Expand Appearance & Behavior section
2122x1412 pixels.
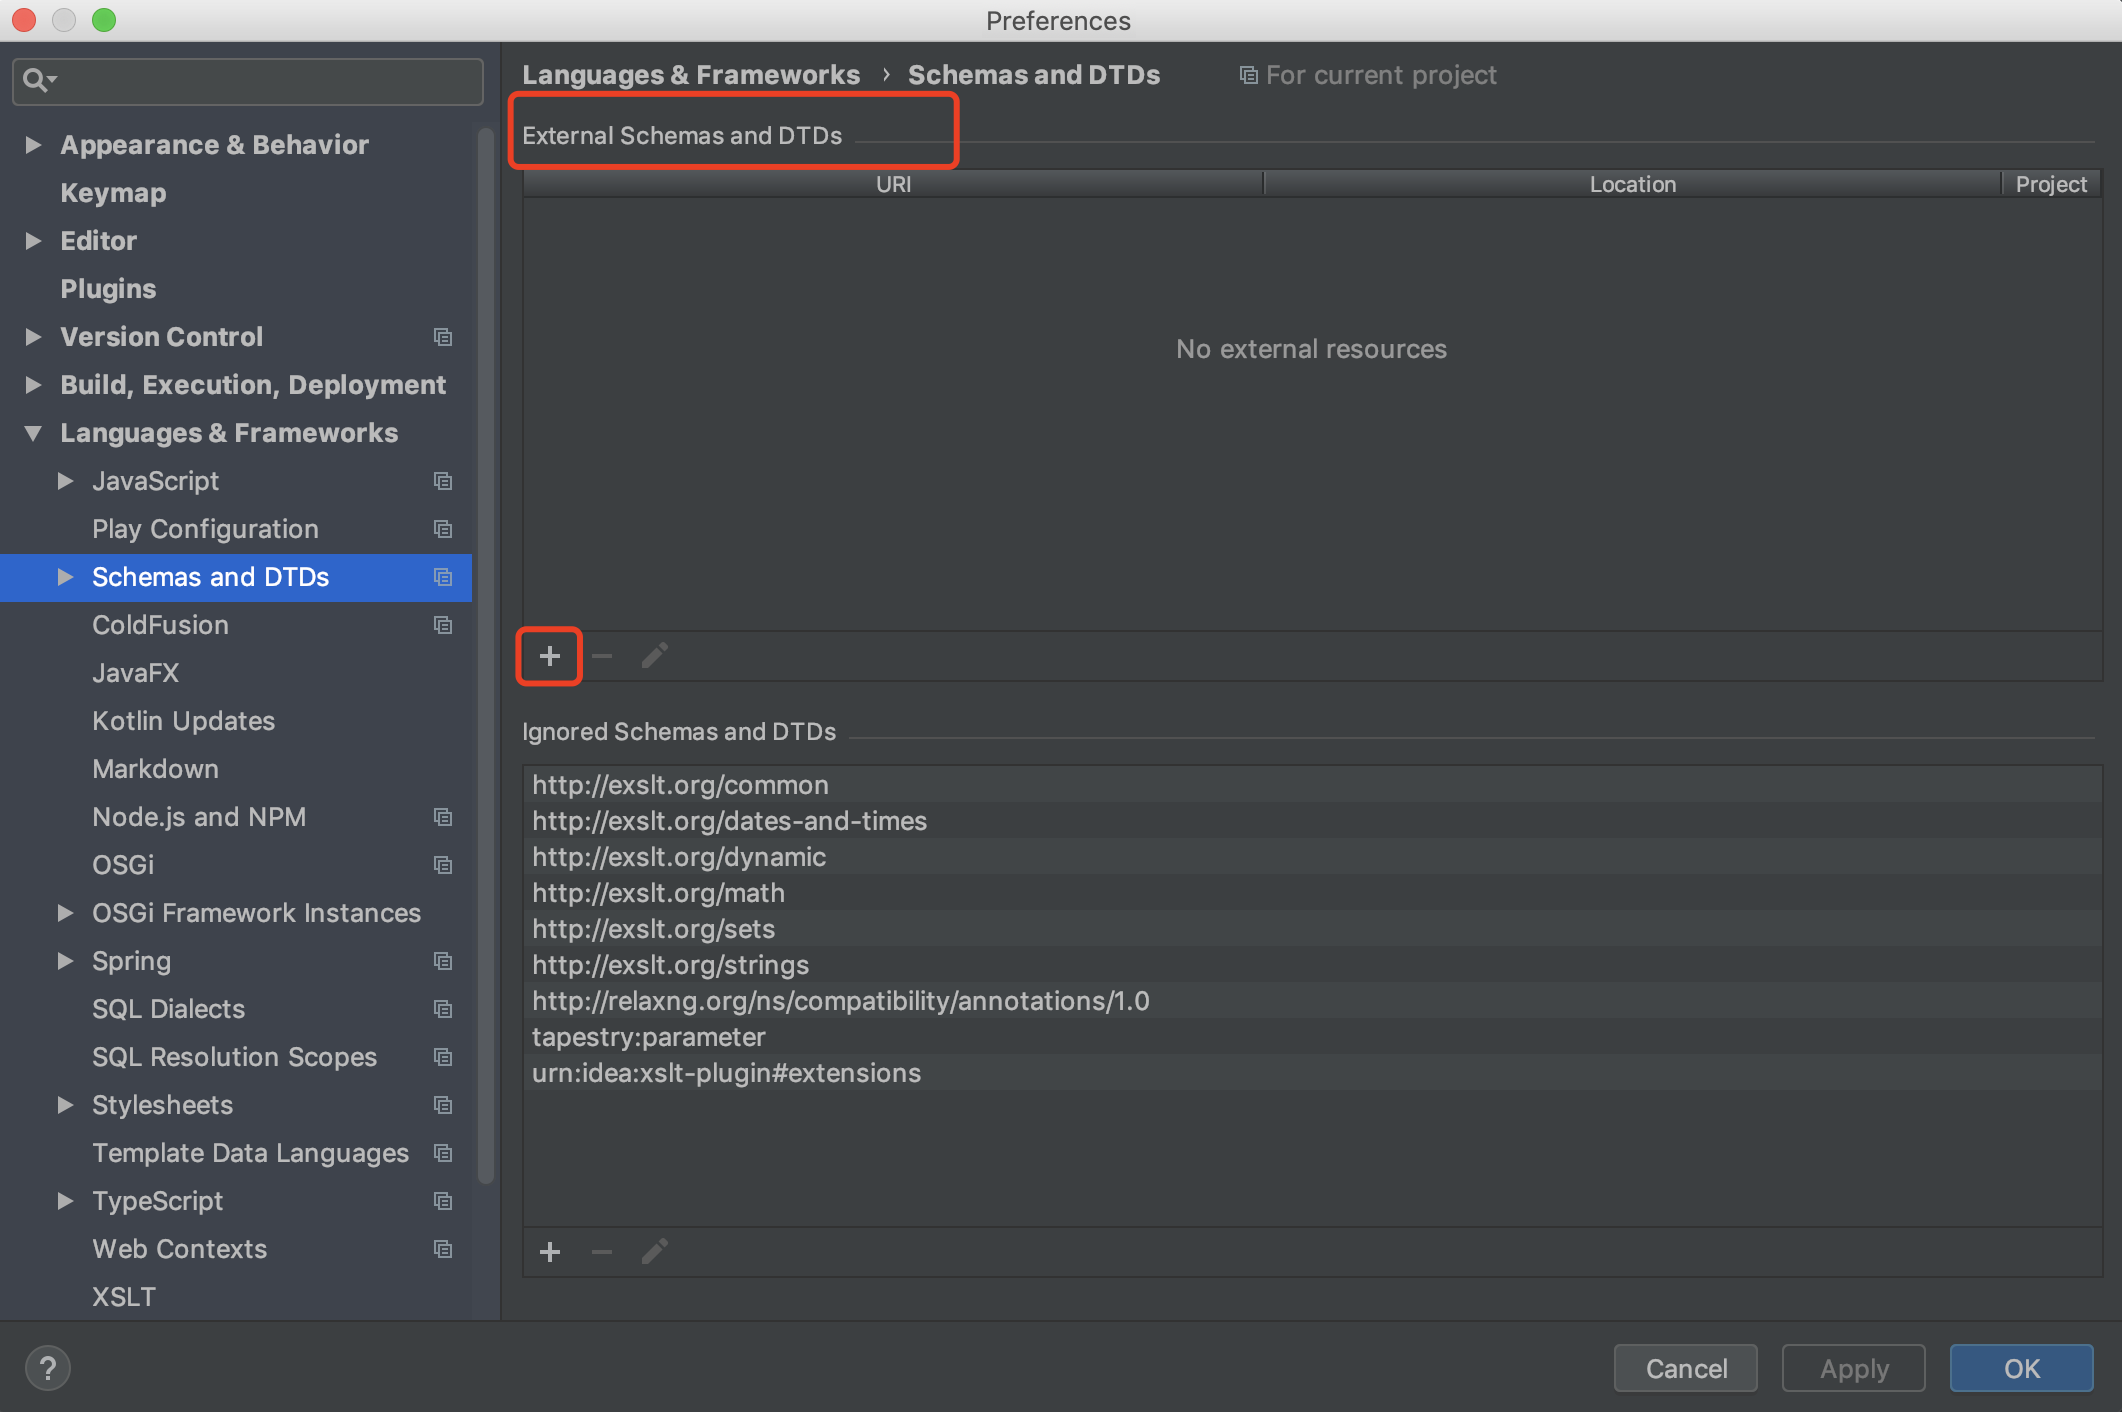33,145
